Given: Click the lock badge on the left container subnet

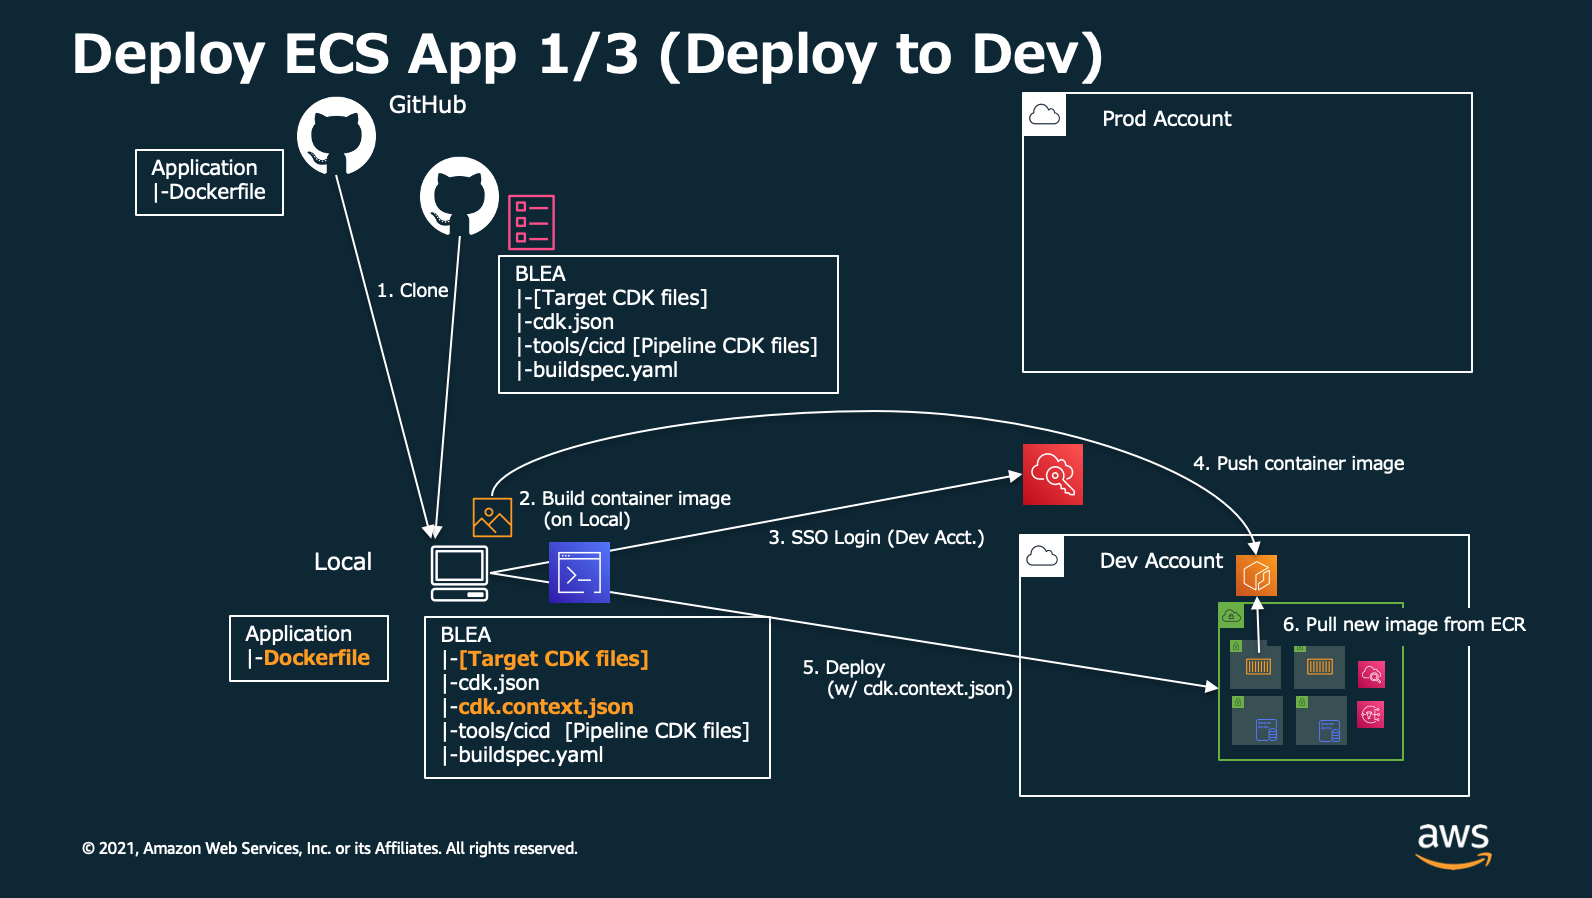Looking at the screenshot, I should [x=1236, y=646].
